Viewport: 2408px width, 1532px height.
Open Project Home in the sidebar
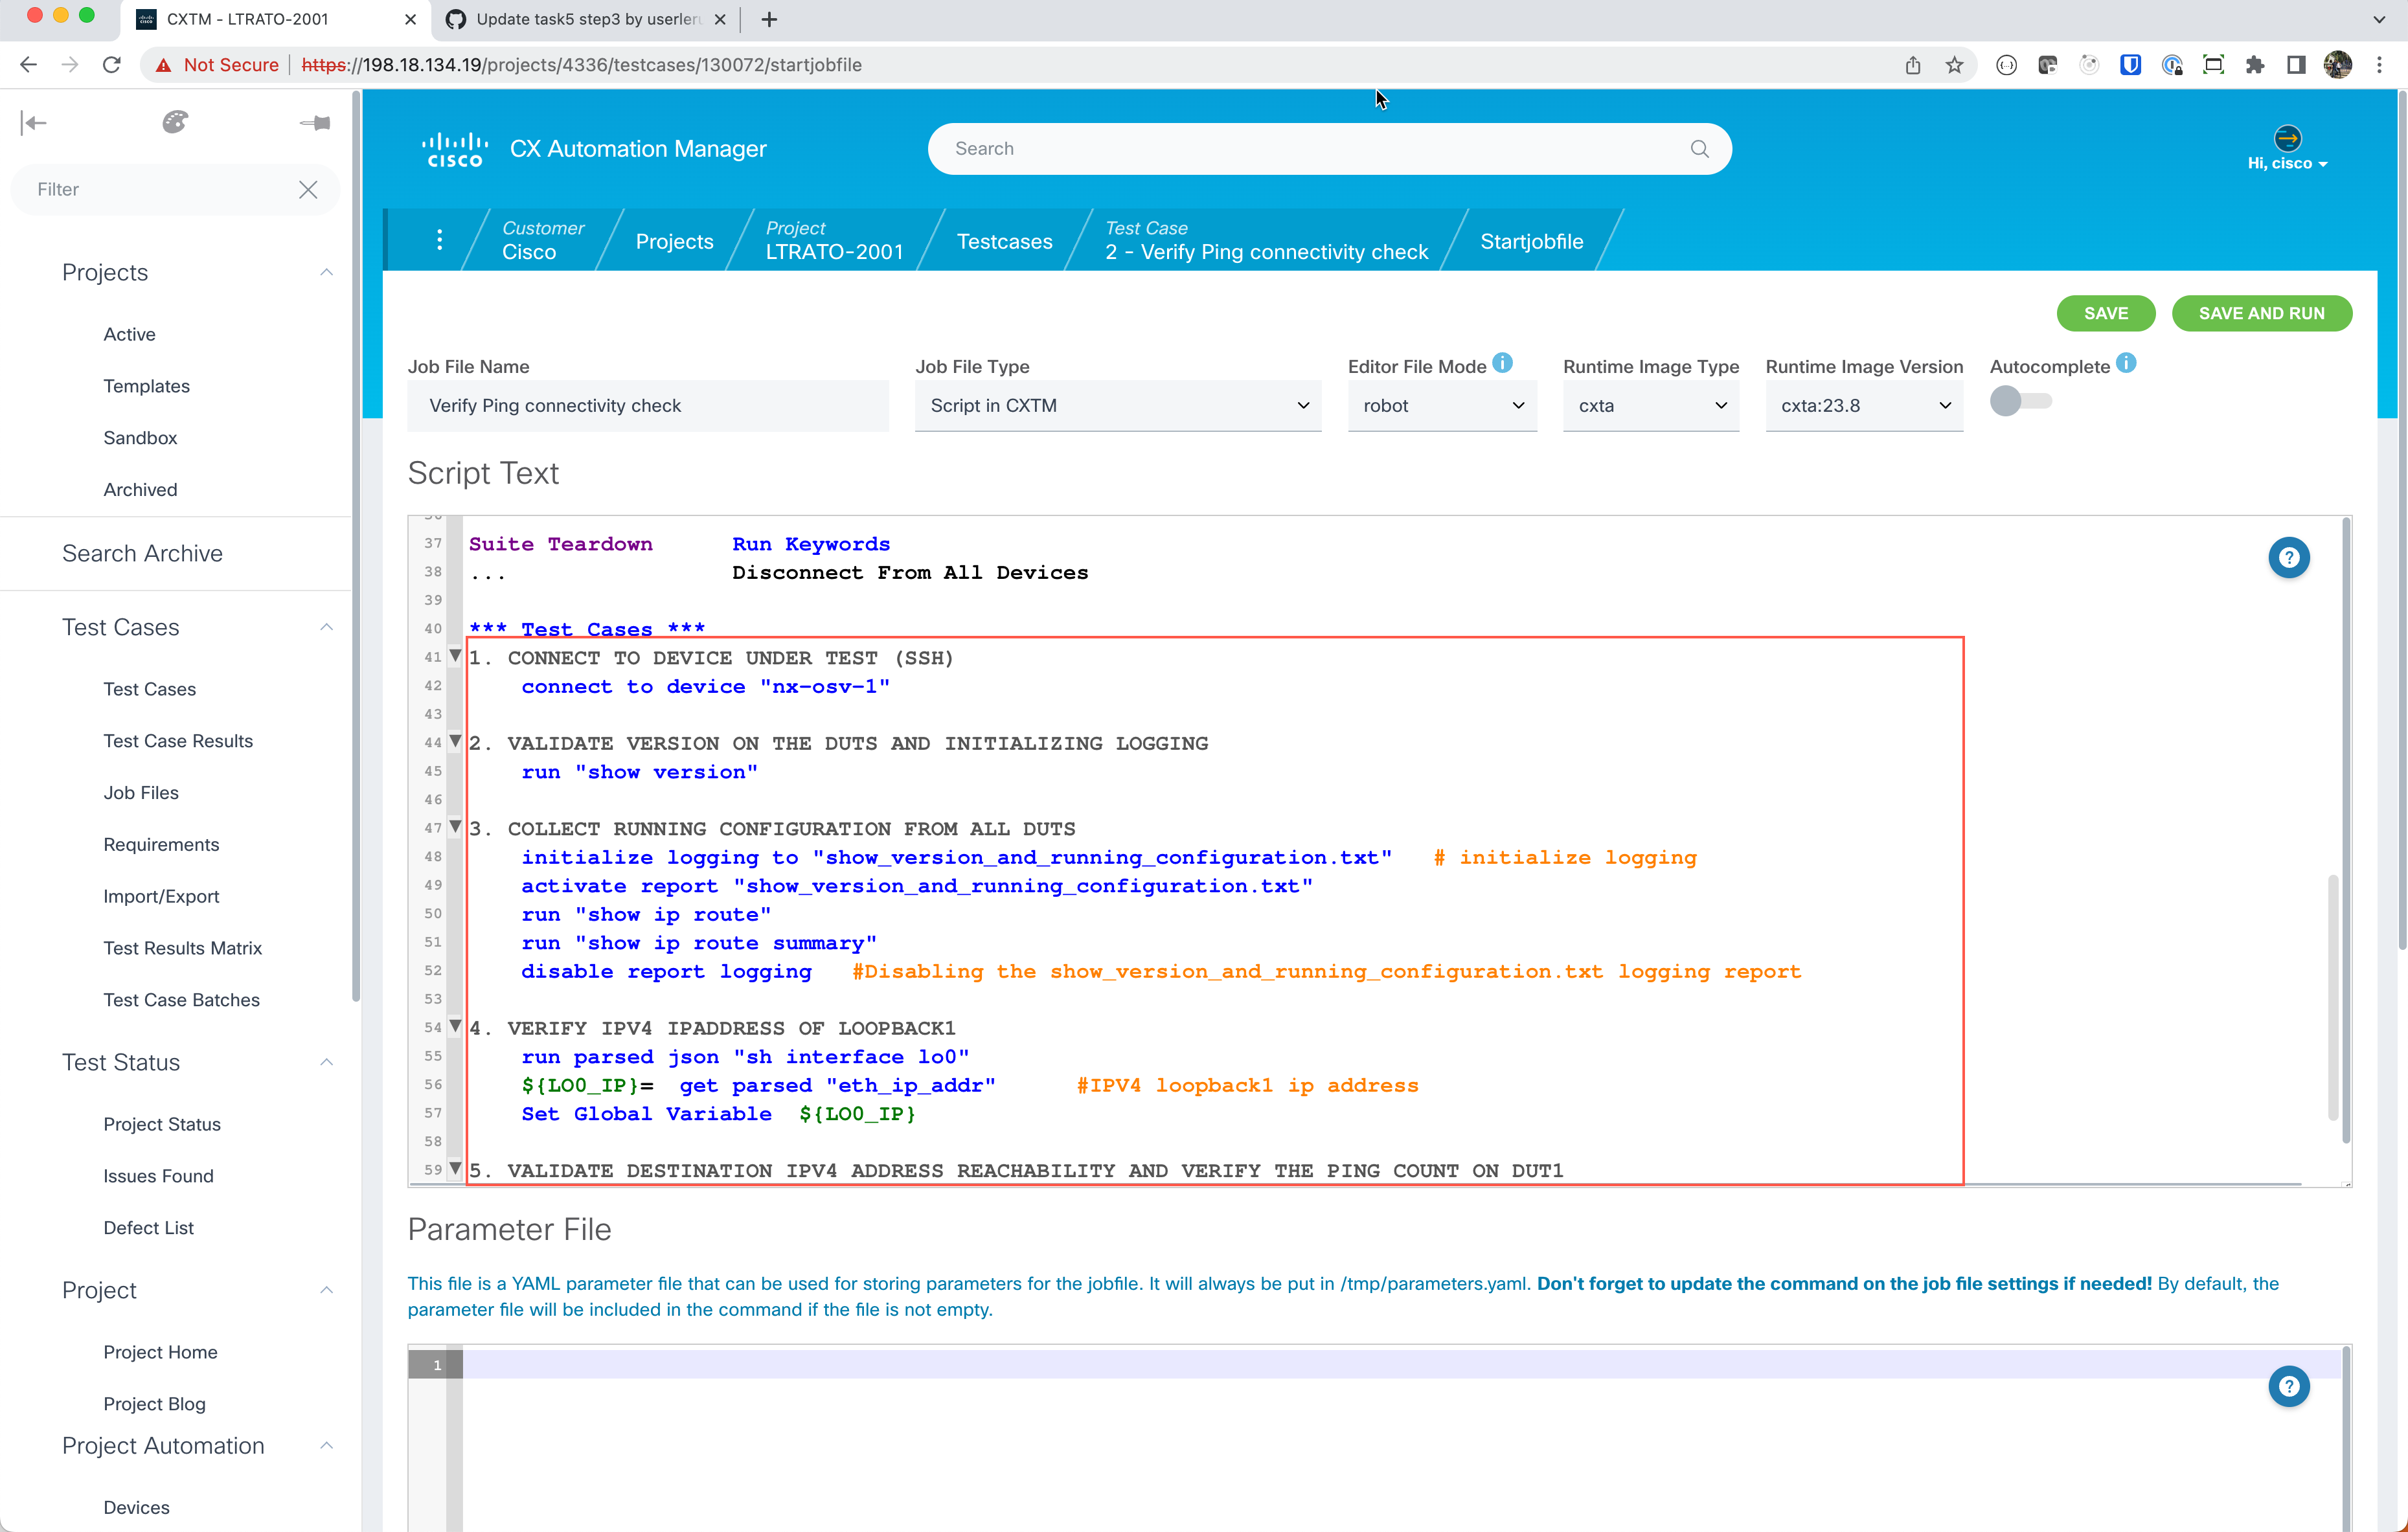tap(160, 1351)
